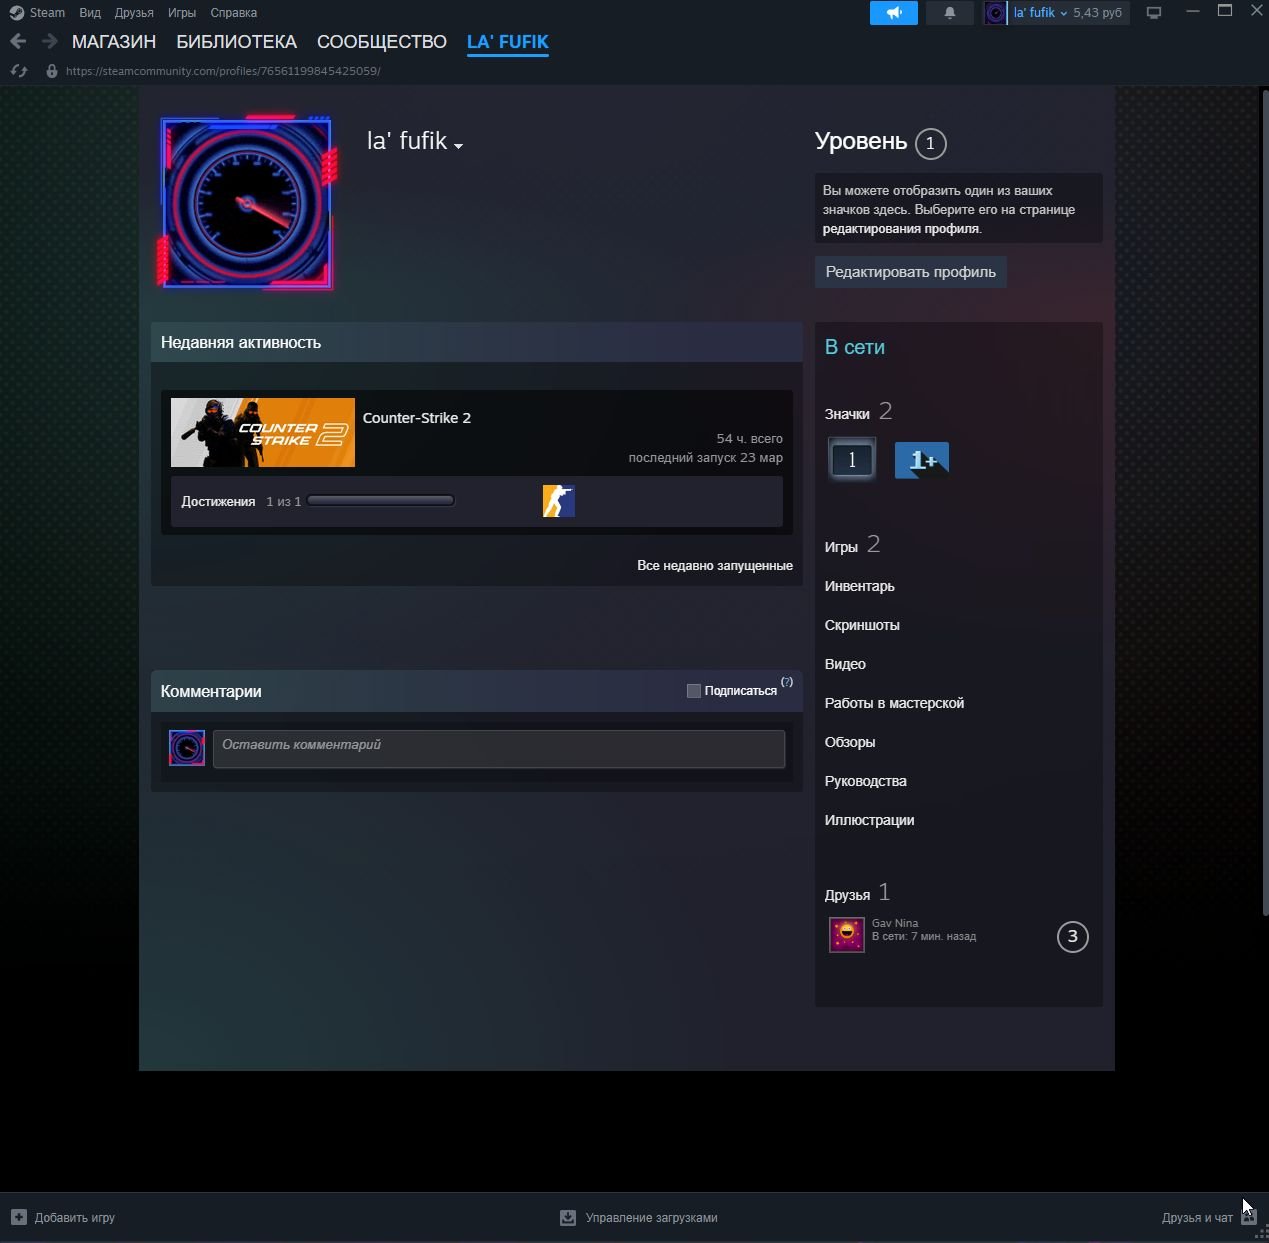Click your avatar beside the comment box
1269x1243 pixels.
(x=187, y=748)
